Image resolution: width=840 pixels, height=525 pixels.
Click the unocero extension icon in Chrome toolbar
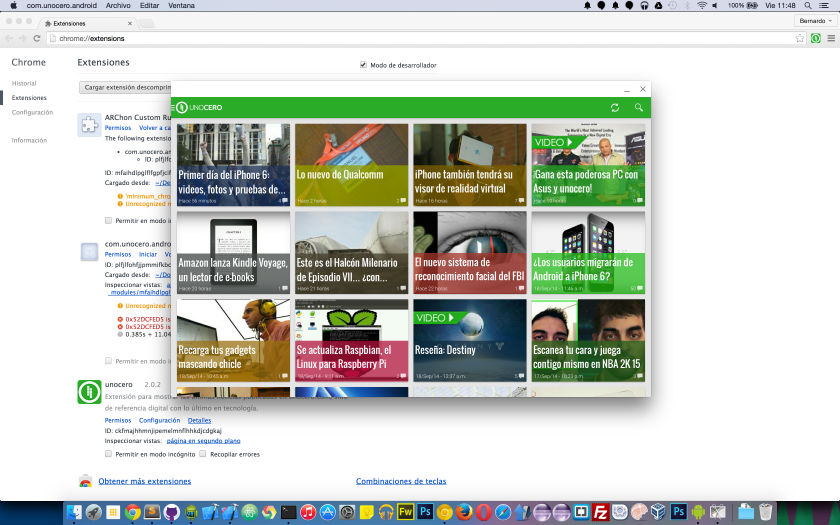point(815,38)
